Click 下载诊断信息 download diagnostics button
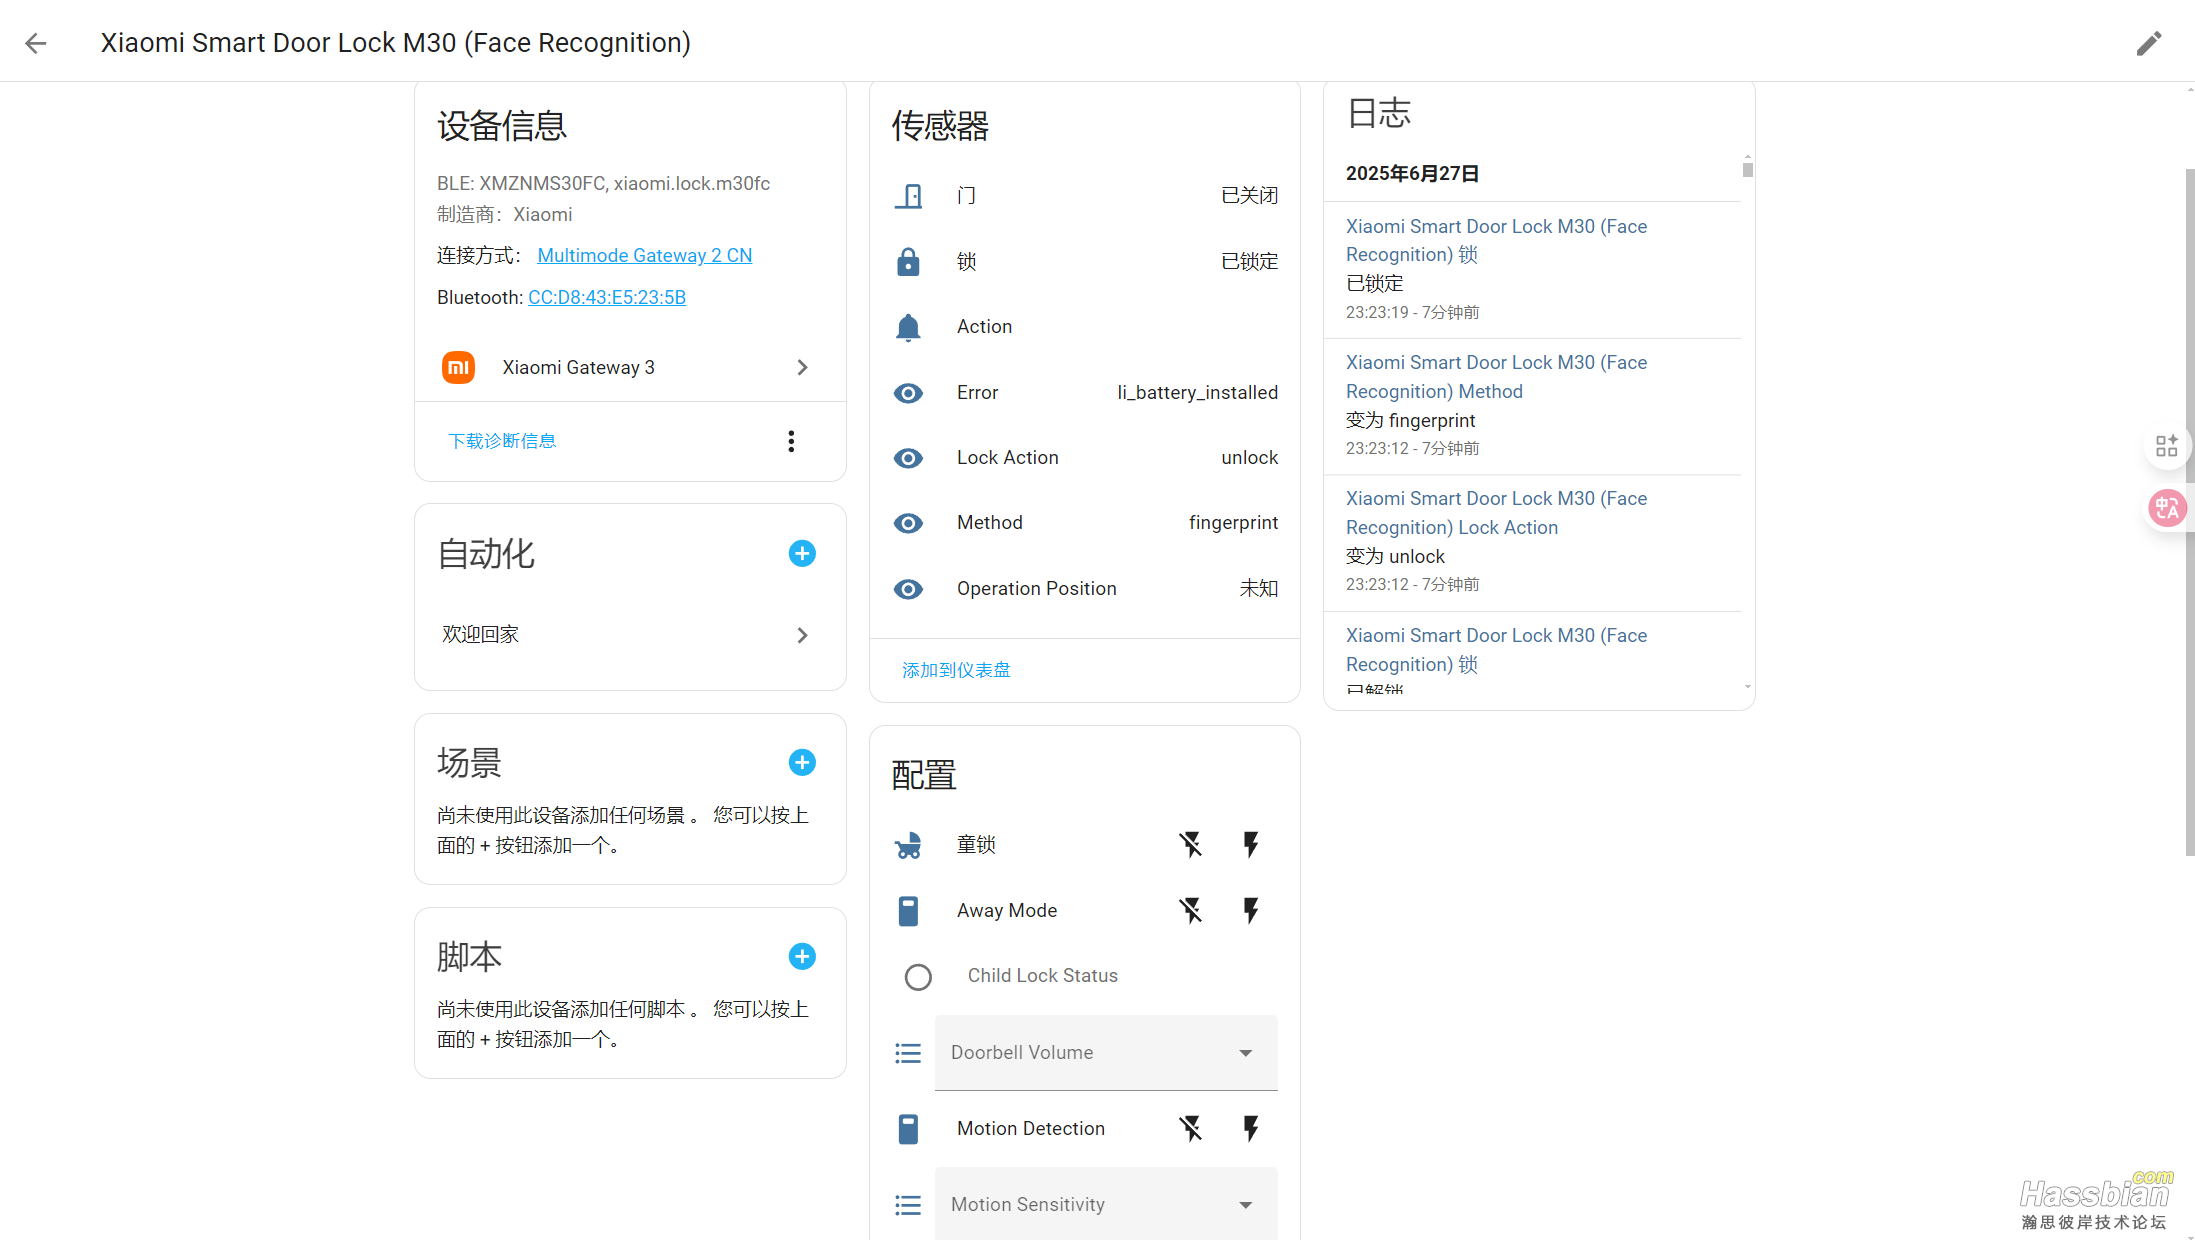The height and width of the screenshot is (1240, 2195). point(502,441)
